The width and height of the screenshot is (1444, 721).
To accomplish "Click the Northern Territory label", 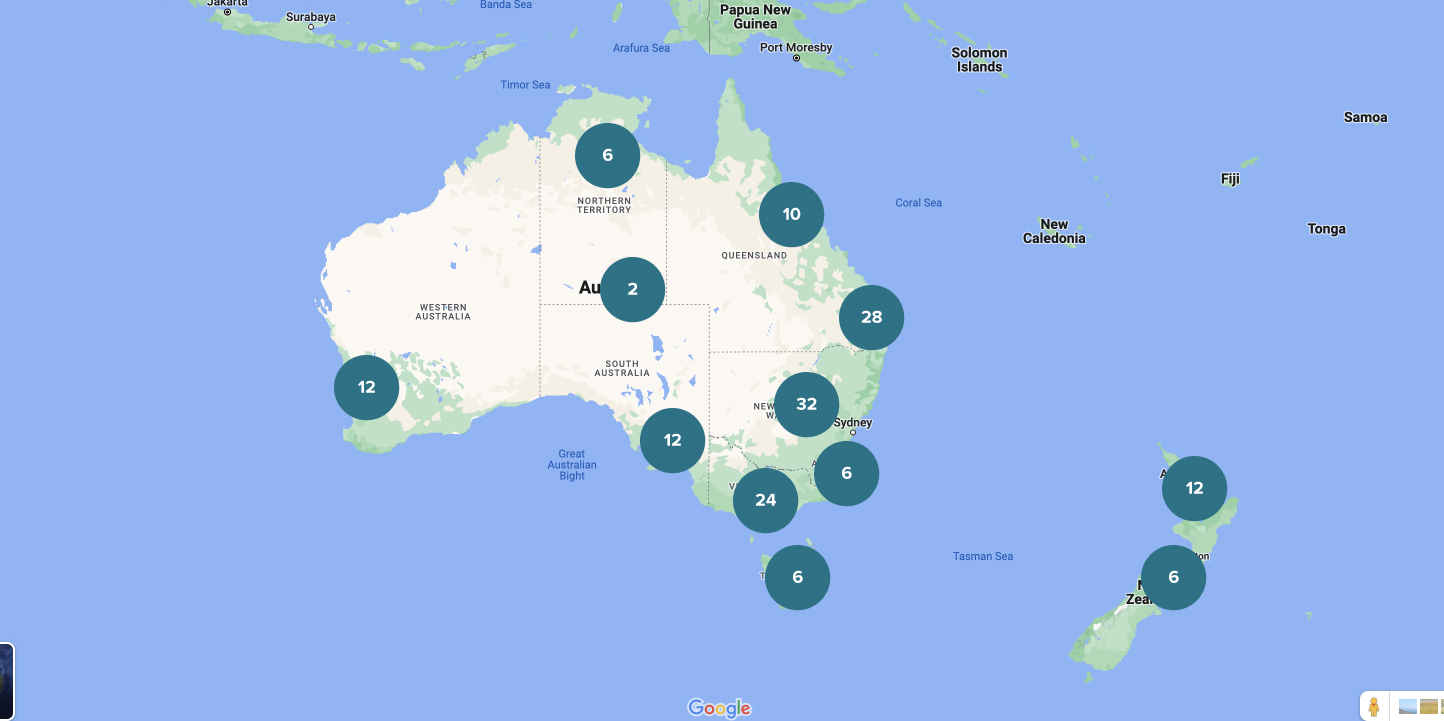I will [x=604, y=205].
